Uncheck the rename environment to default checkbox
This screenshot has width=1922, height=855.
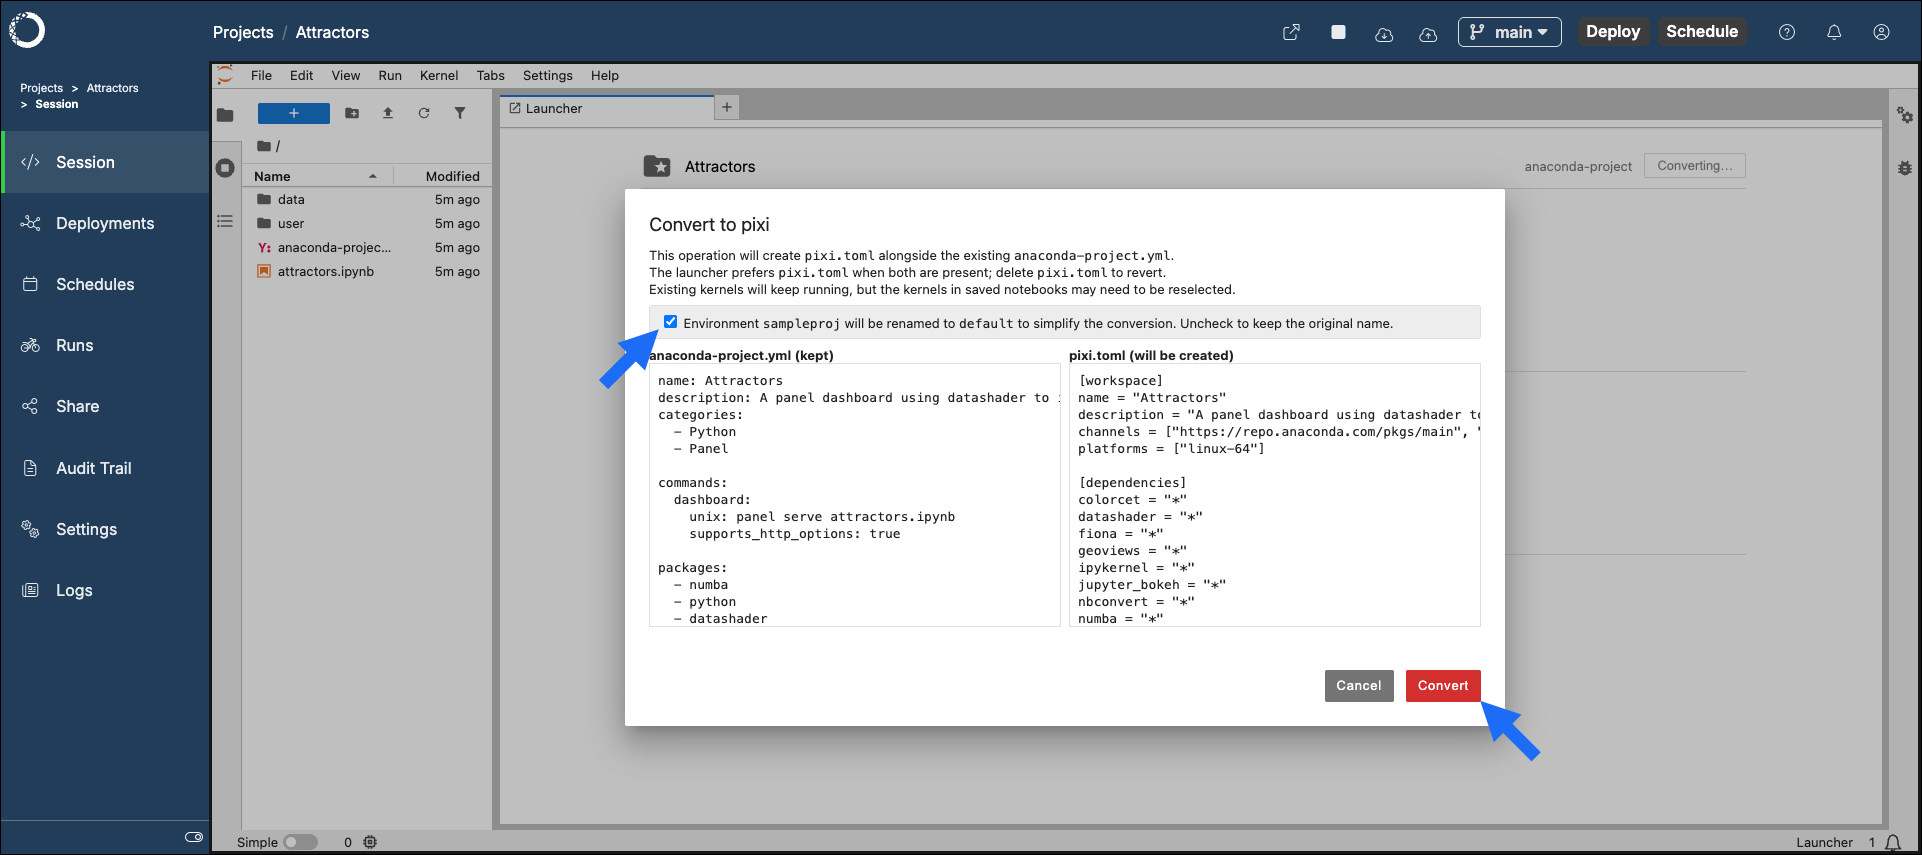click(x=670, y=322)
